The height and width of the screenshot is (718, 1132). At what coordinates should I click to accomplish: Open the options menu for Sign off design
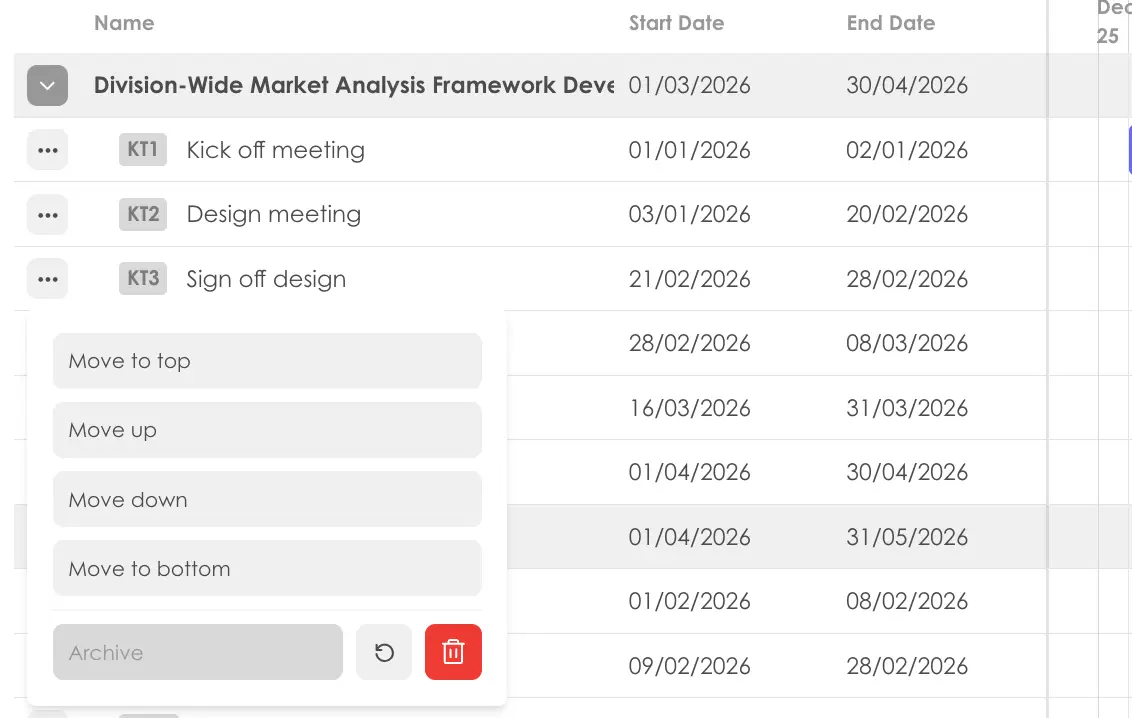point(47,278)
